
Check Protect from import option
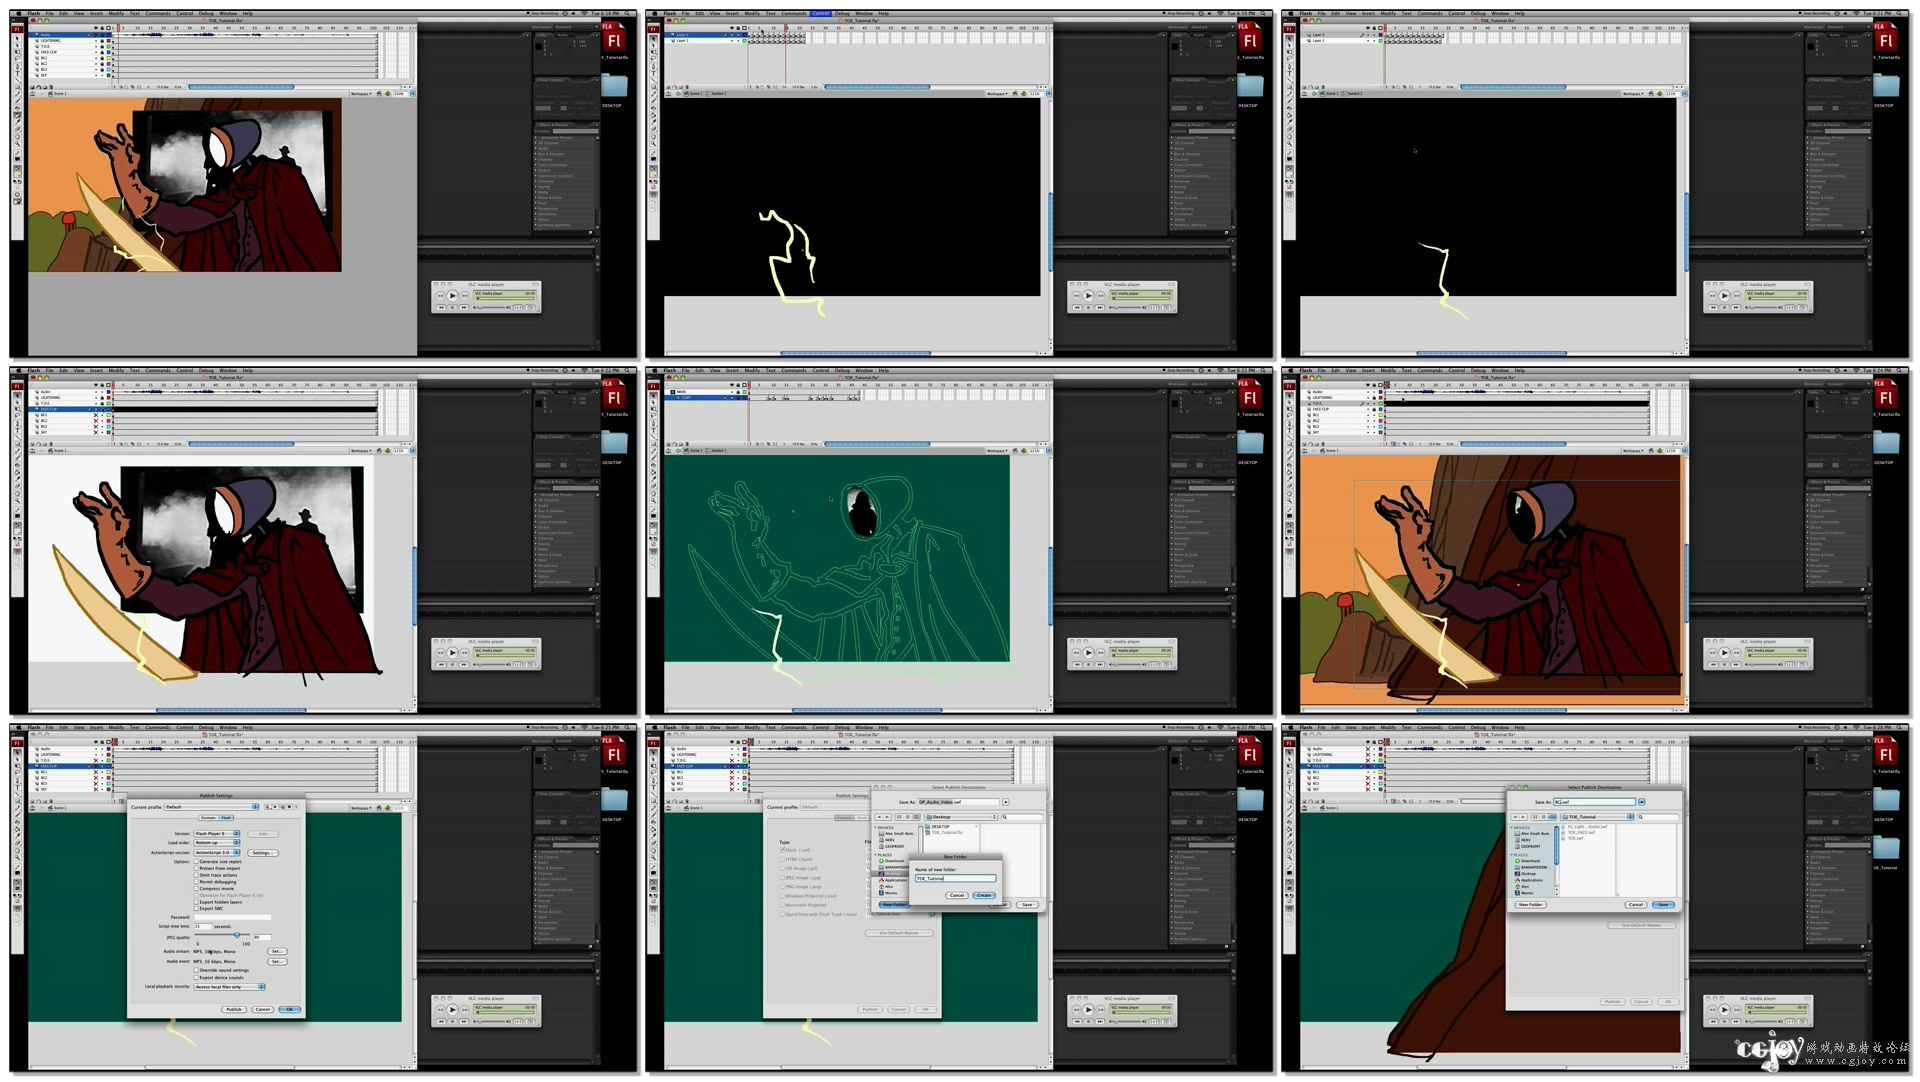pyautogui.click(x=196, y=868)
